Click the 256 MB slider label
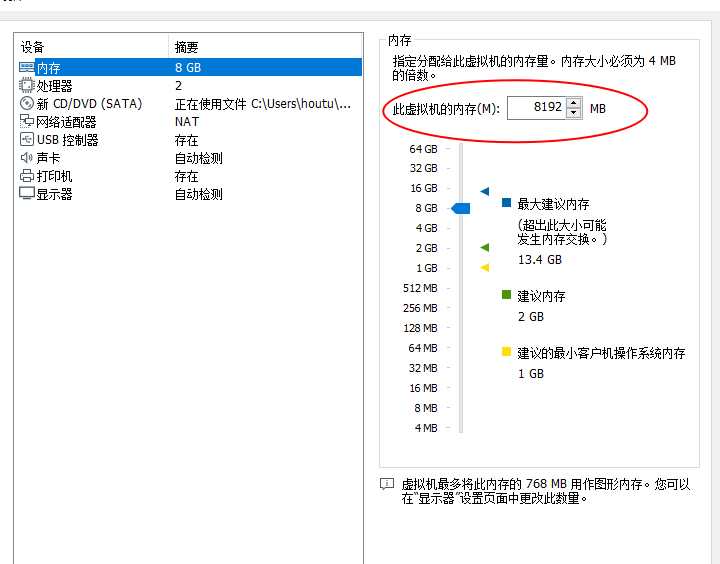The height and width of the screenshot is (564, 720). pos(420,308)
